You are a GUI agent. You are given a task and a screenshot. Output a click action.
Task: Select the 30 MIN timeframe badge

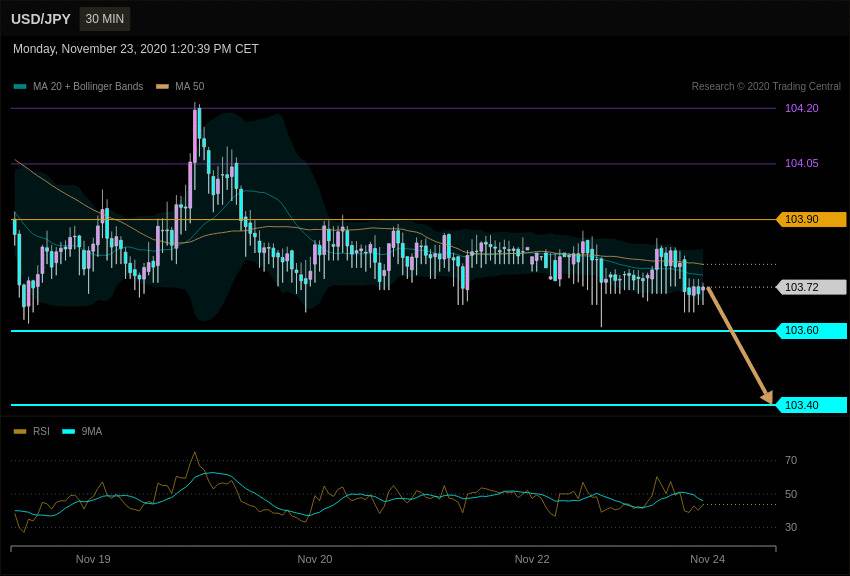tap(105, 19)
